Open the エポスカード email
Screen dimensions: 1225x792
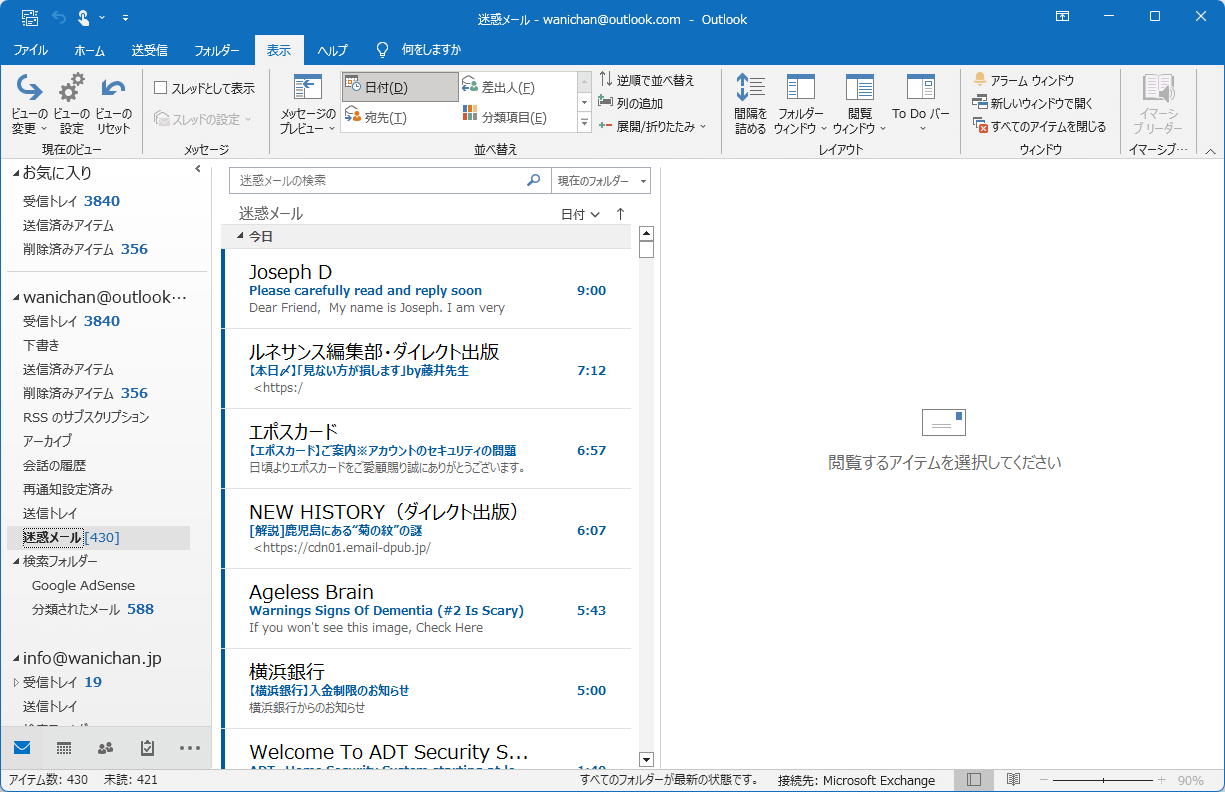click(427, 449)
